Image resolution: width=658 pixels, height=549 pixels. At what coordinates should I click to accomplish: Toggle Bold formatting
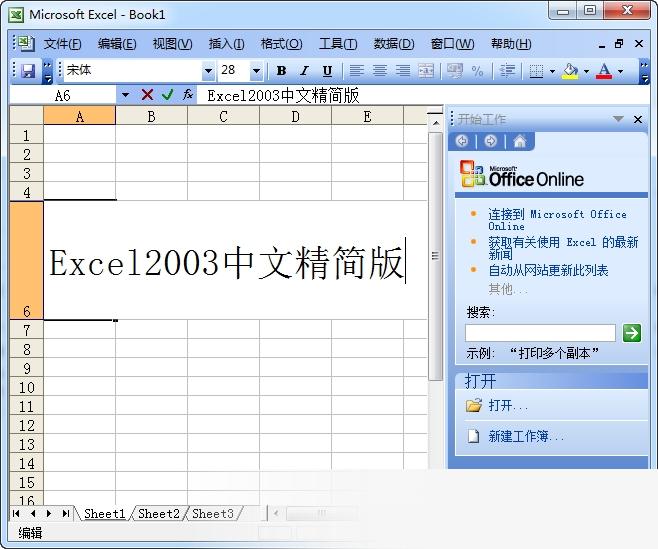(282, 71)
